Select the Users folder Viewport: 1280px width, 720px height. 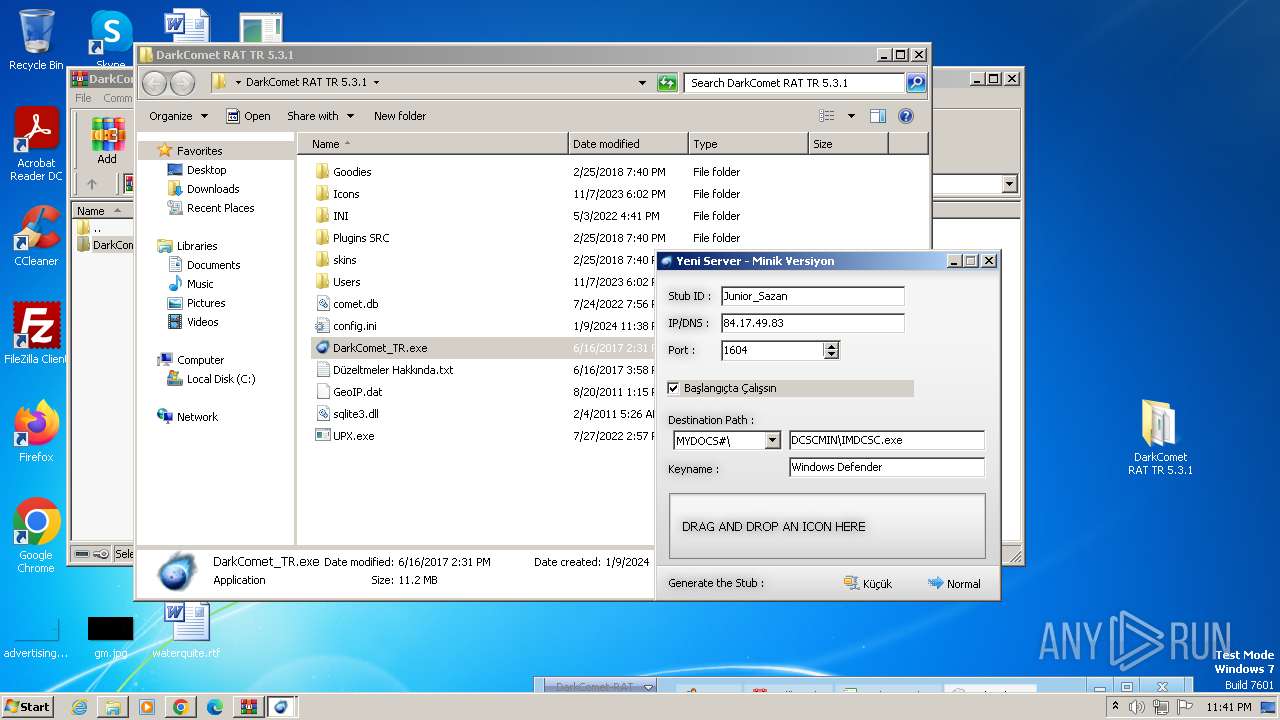(x=346, y=282)
